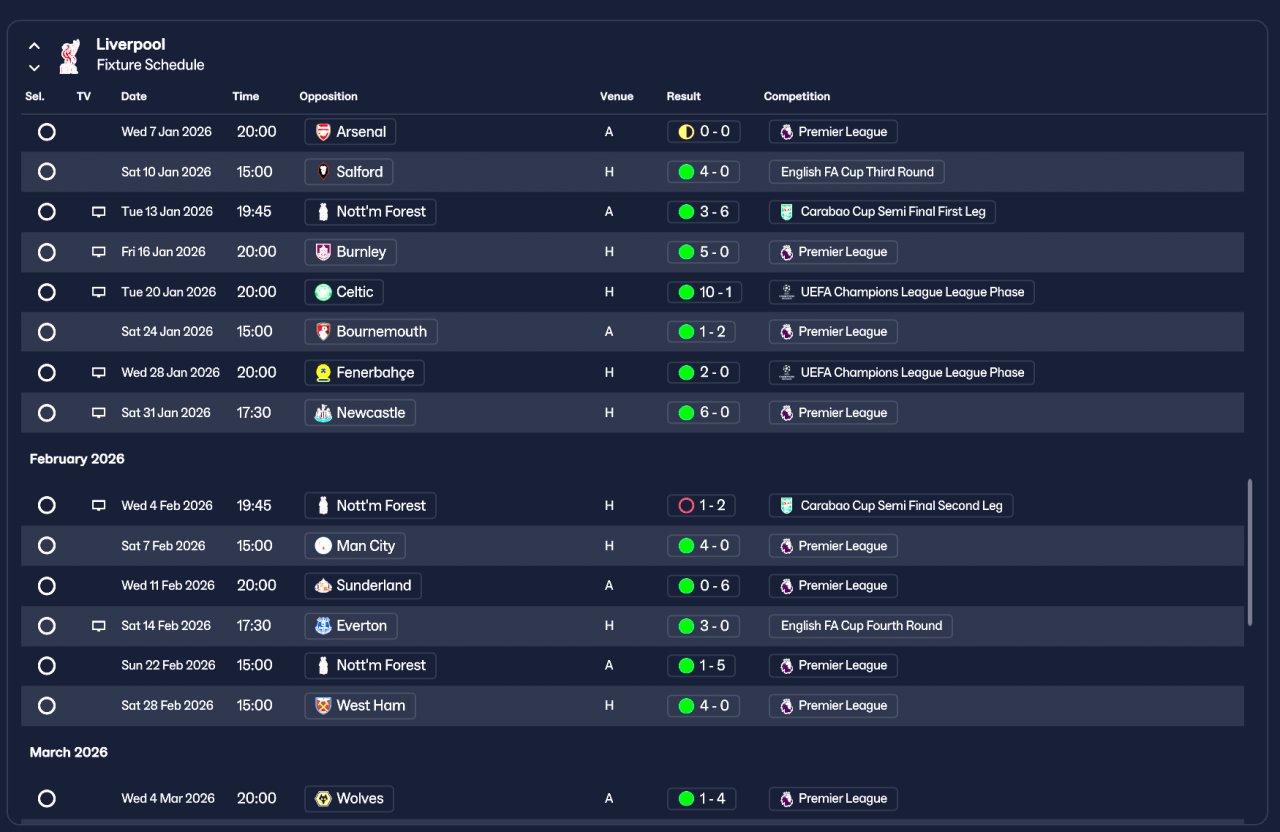Click the Arsenal club badge icon

tap(323, 132)
